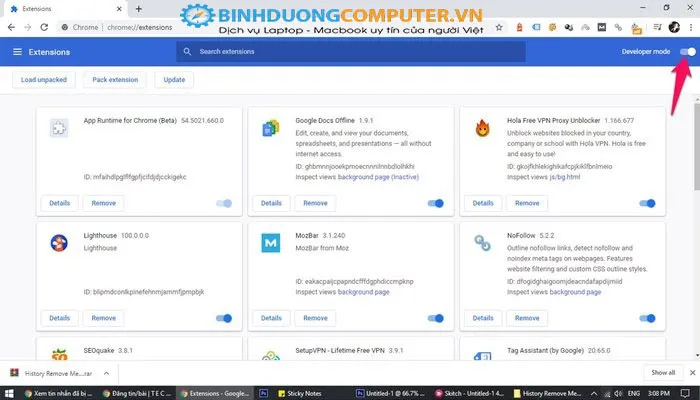Go back with the browser back arrow

11,27
